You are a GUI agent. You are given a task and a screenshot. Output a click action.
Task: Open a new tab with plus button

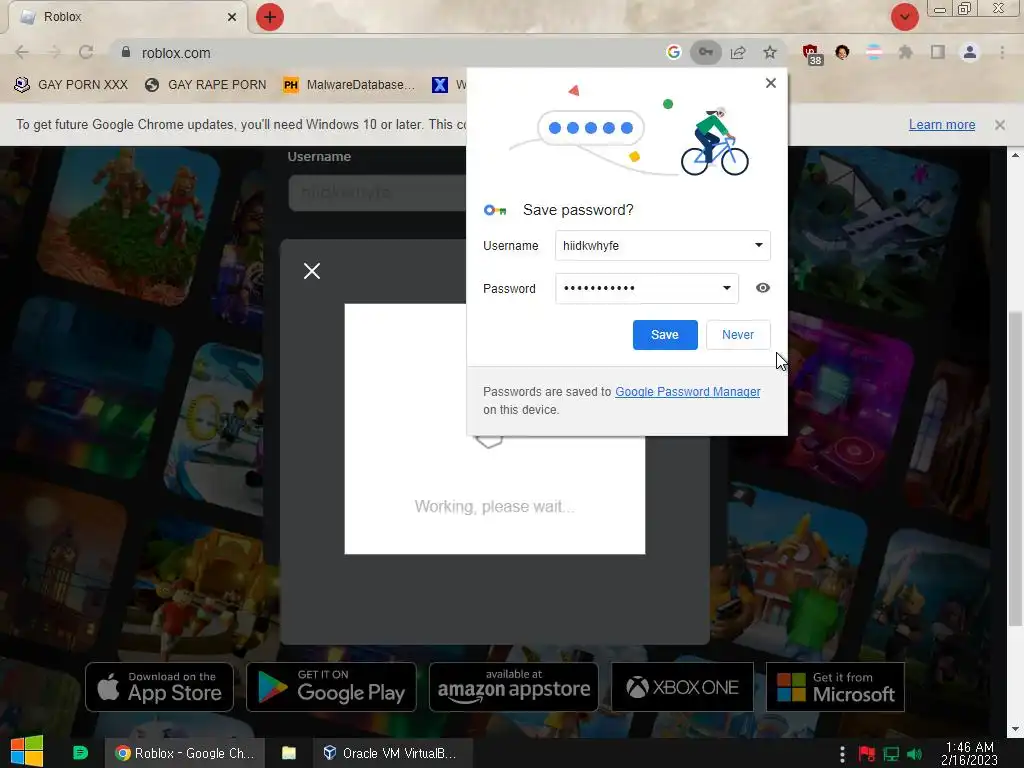tap(270, 17)
